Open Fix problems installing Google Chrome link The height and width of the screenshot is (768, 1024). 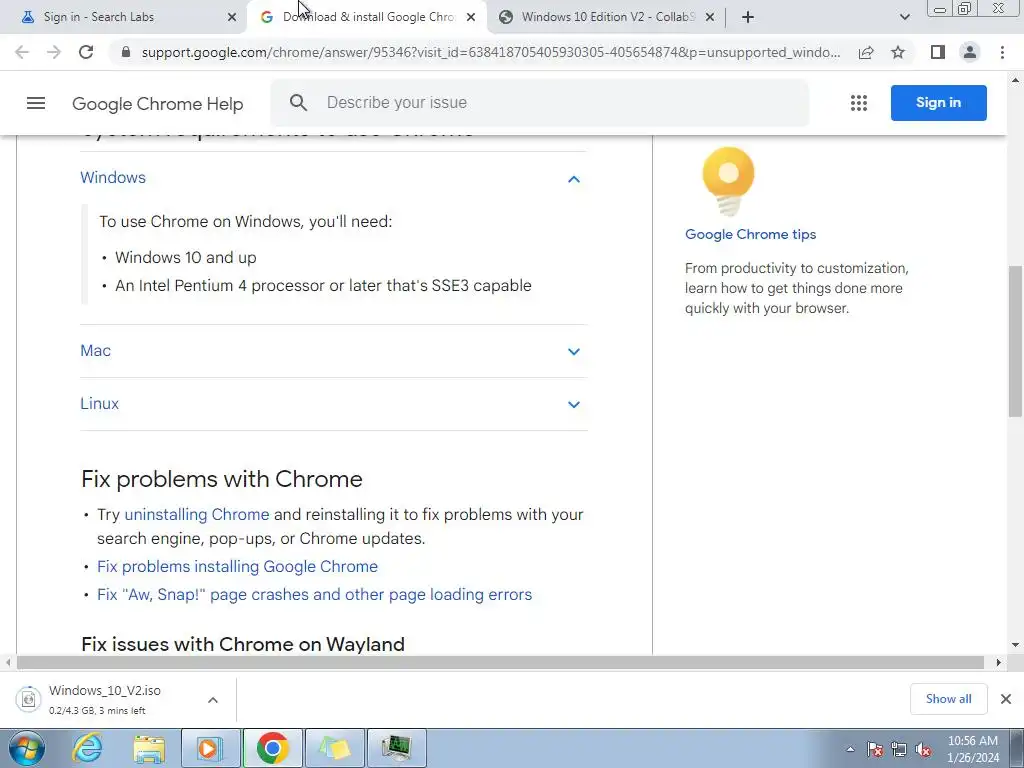tap(238, 566)
